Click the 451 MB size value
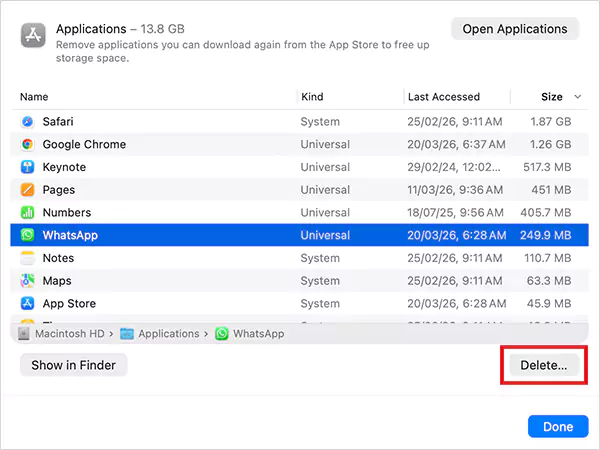600x450 pixels. pos(551,190)
